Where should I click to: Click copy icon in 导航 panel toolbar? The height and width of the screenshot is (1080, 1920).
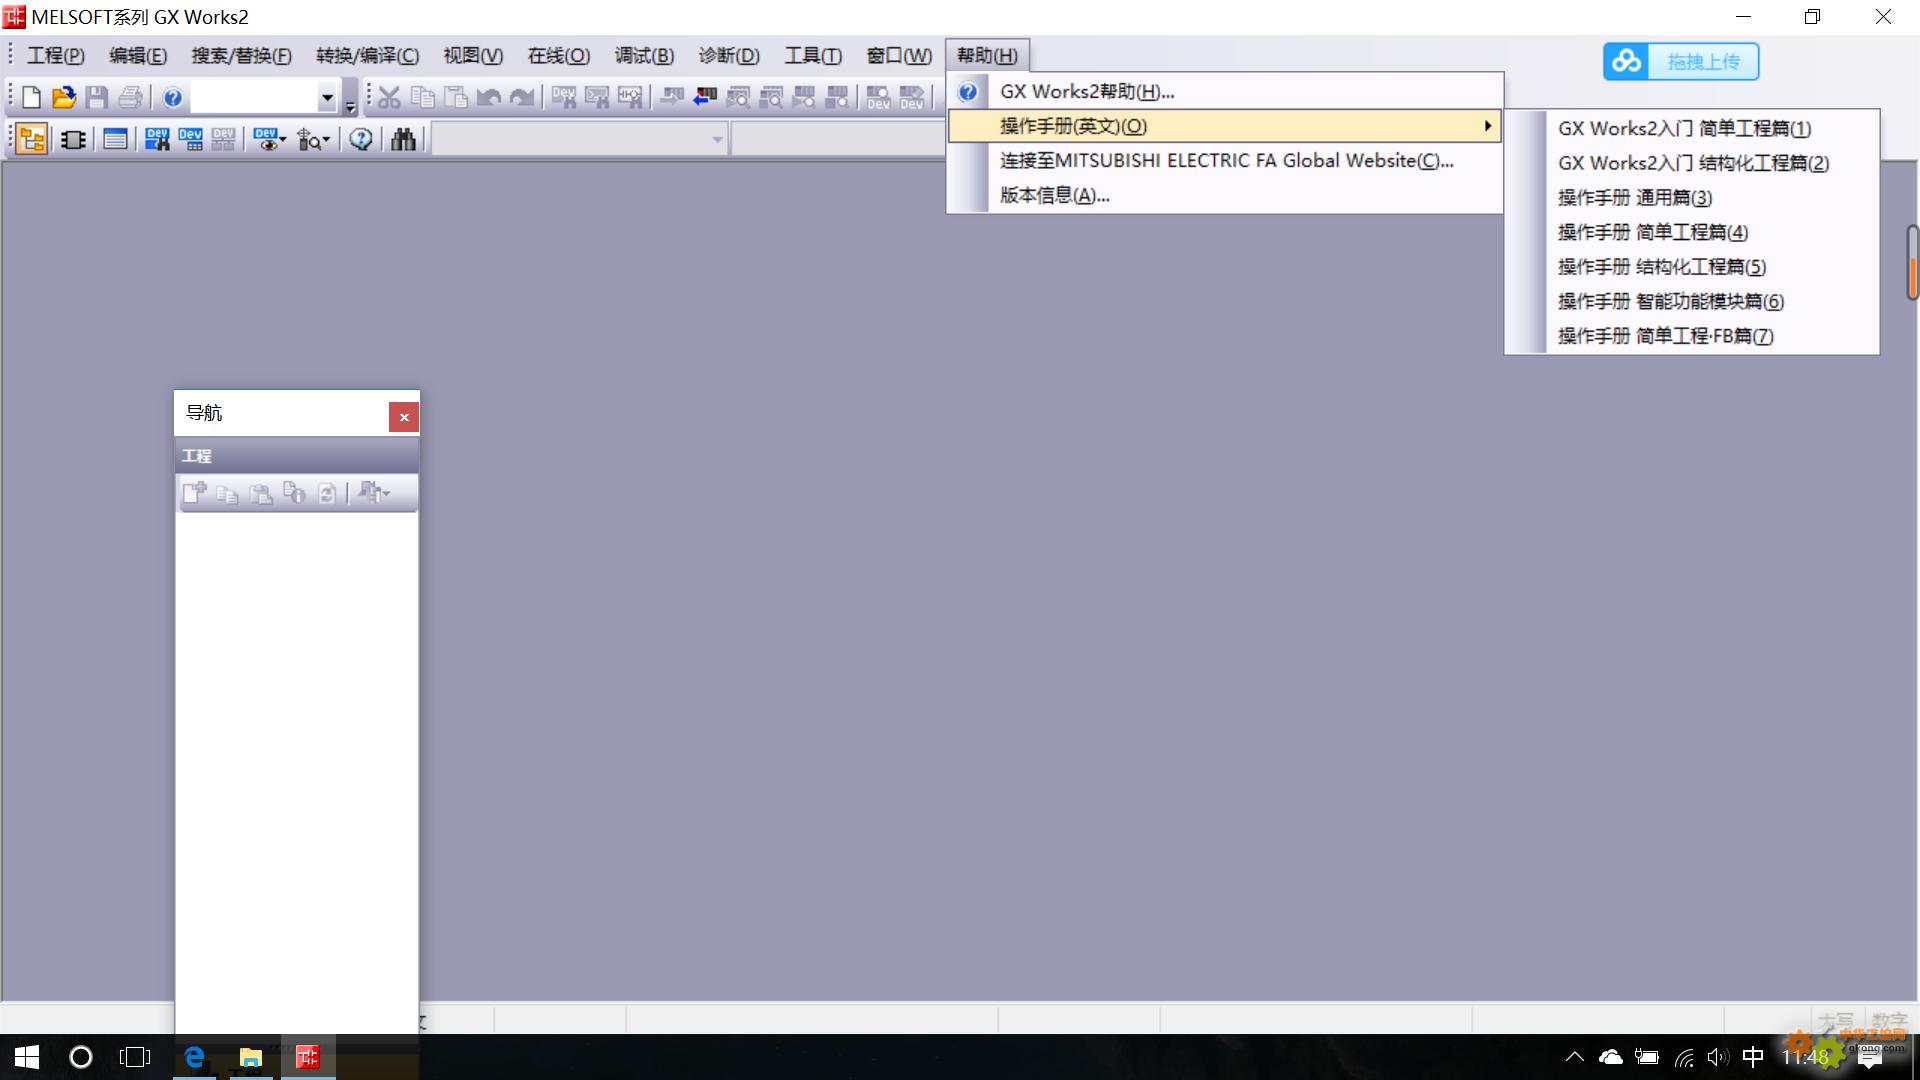pos(227,494)
